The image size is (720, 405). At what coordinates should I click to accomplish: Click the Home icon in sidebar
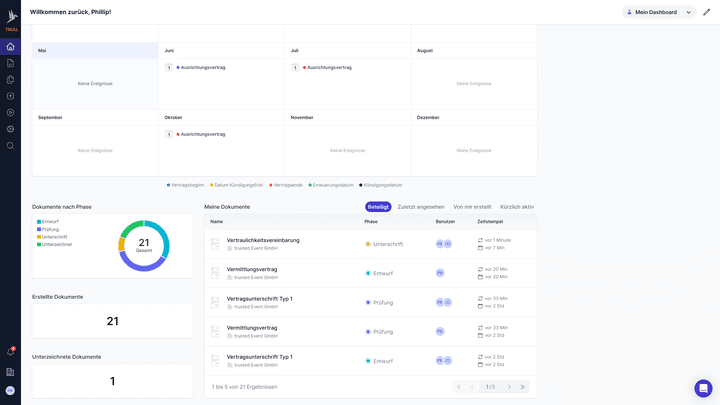pos(10,47)
